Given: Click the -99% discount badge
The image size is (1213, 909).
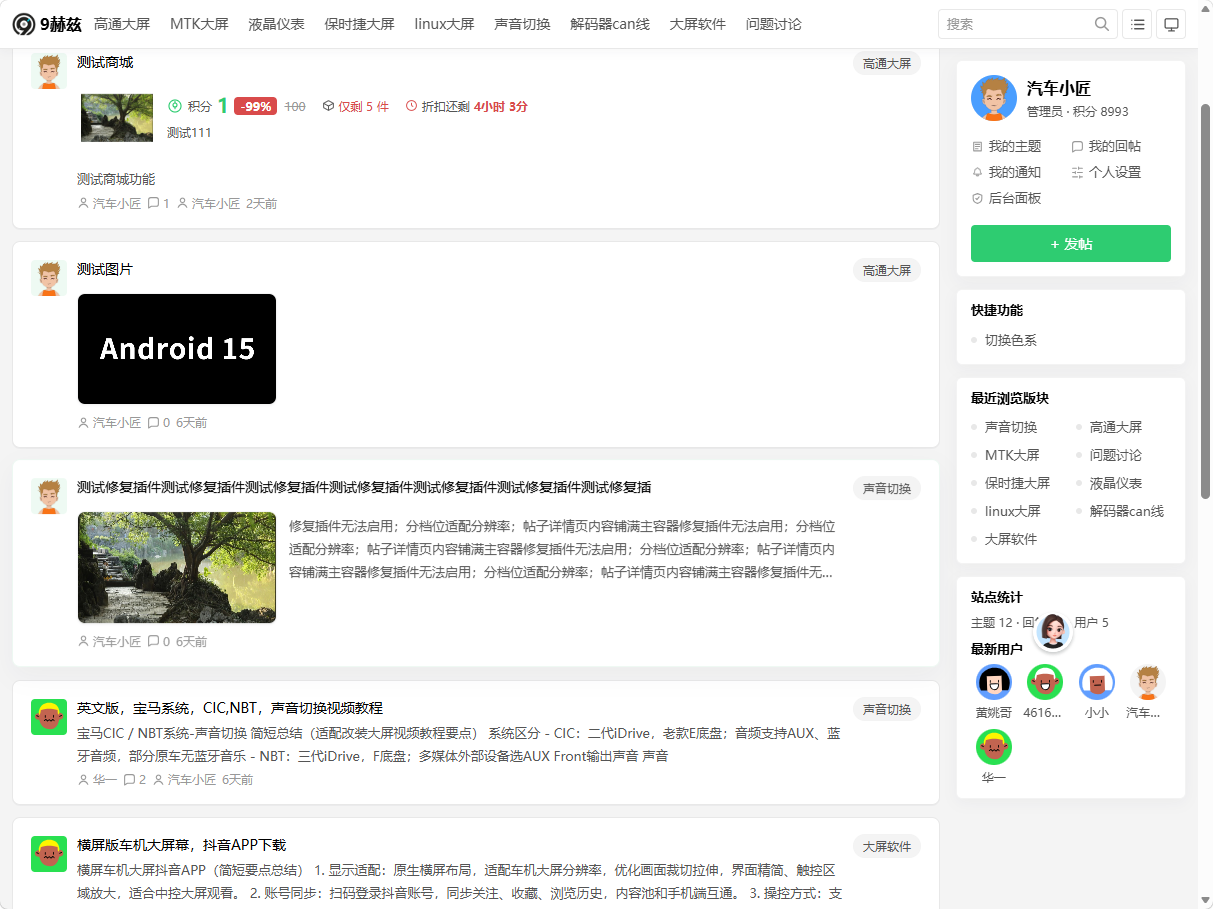Looking at the screenshot, I should 255,106.
